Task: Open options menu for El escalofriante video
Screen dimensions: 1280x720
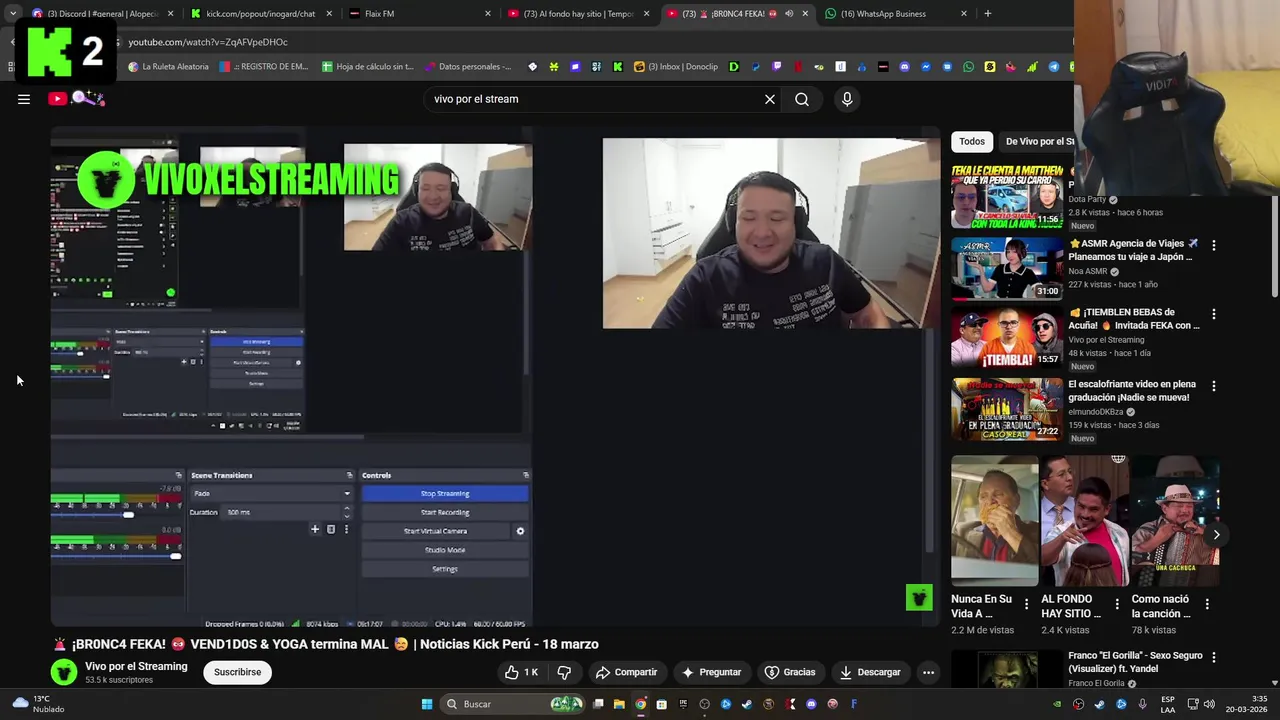Action: coord(1214,386)
